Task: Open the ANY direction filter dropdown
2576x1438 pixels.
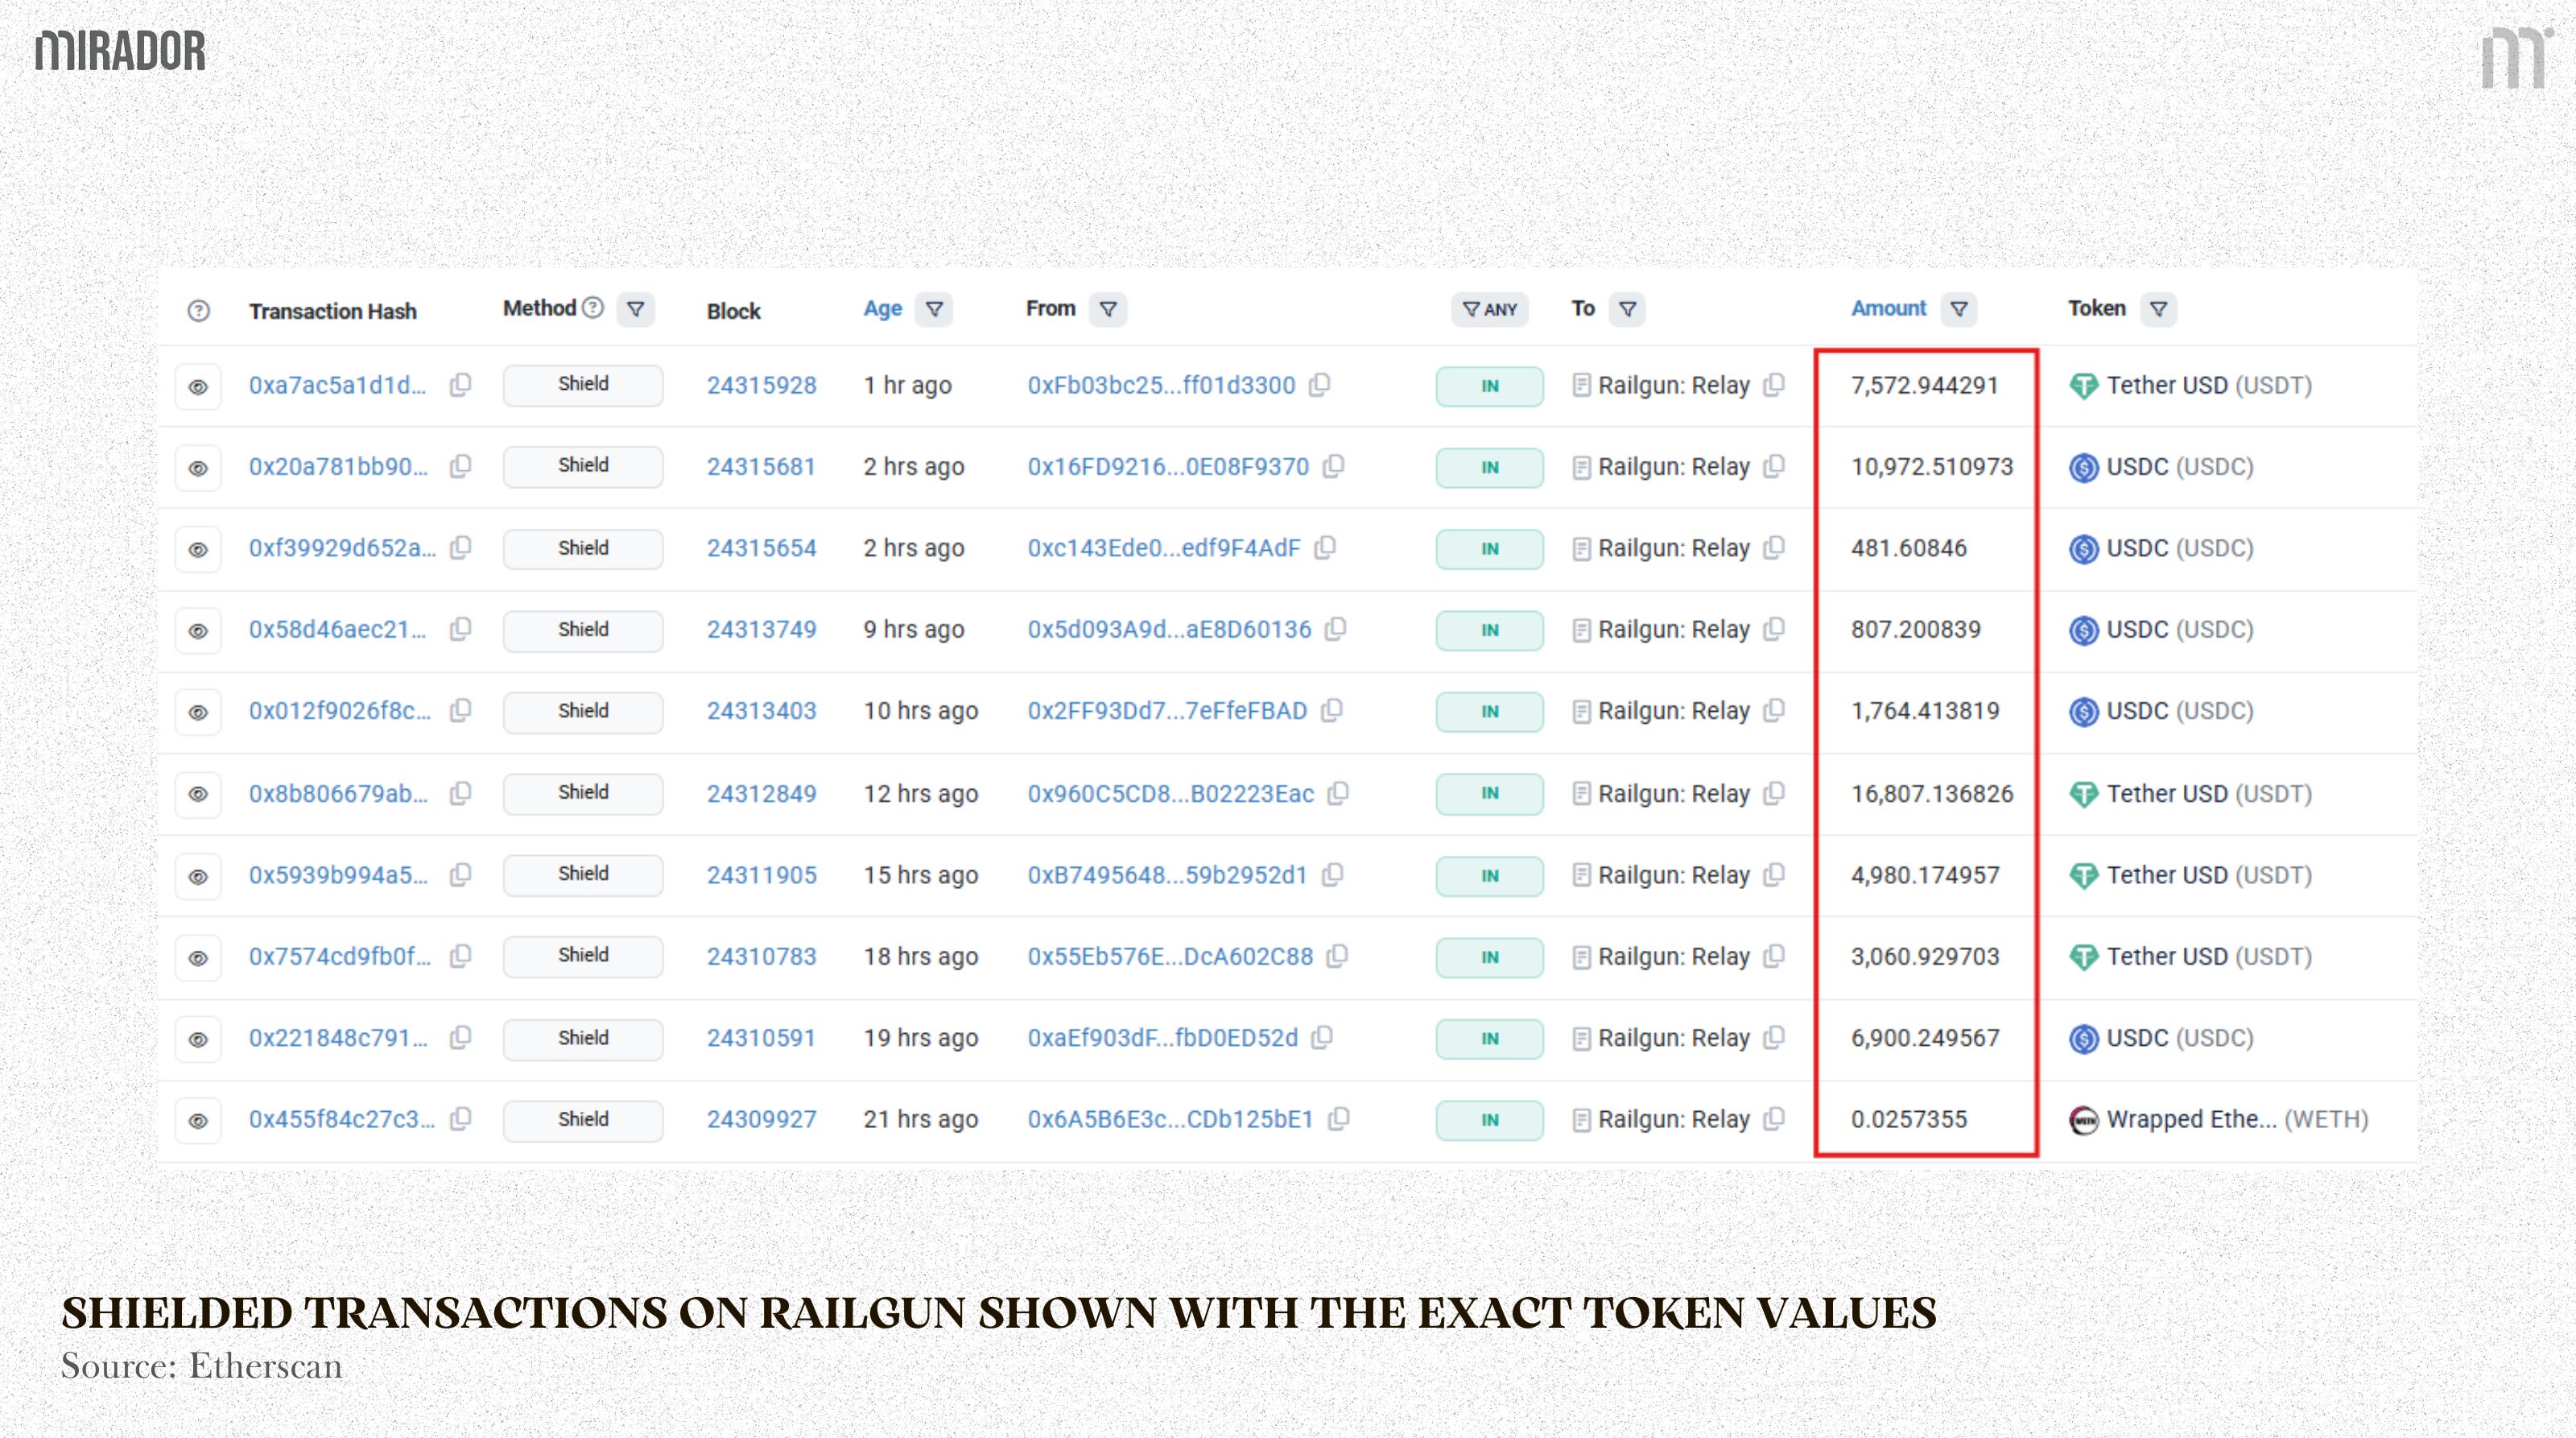Action: pyautogui.click(x=1489, y=310)
